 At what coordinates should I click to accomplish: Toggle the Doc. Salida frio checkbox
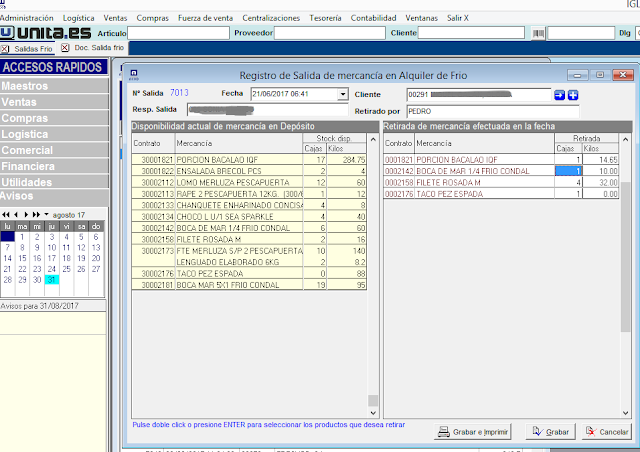65,48
